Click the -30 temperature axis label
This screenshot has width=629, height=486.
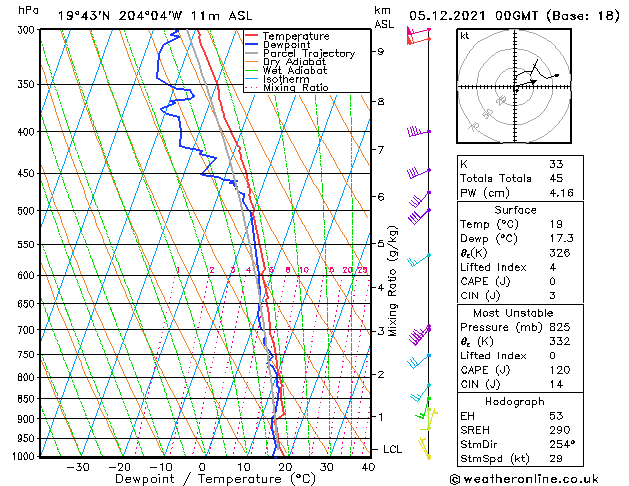click(x=77, y=467)
